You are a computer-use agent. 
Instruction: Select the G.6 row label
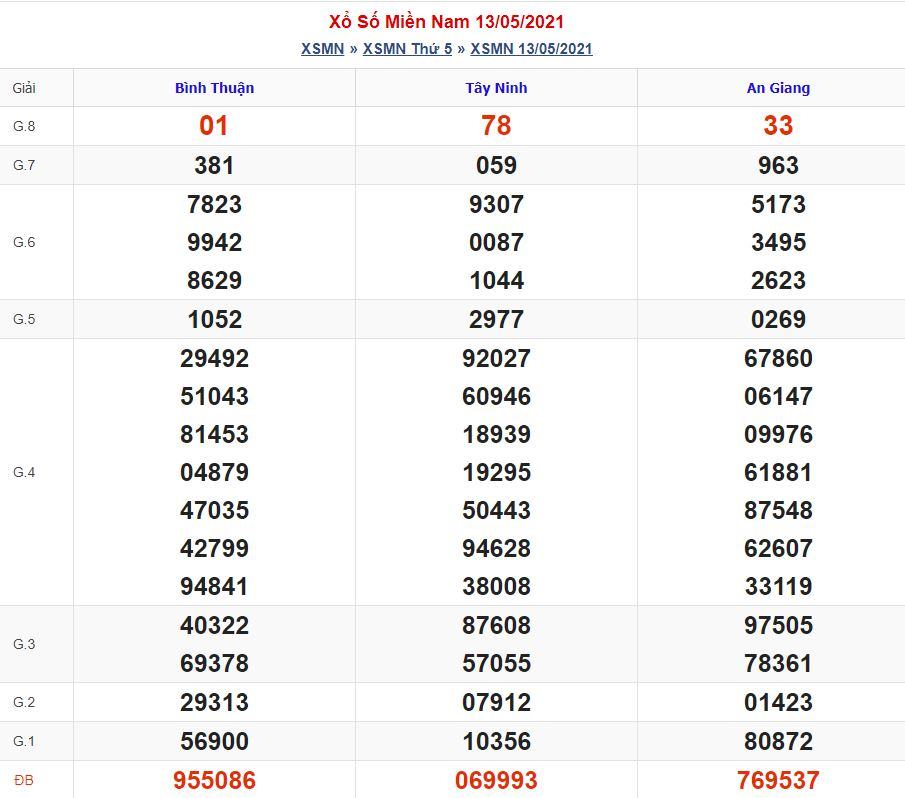24,242
